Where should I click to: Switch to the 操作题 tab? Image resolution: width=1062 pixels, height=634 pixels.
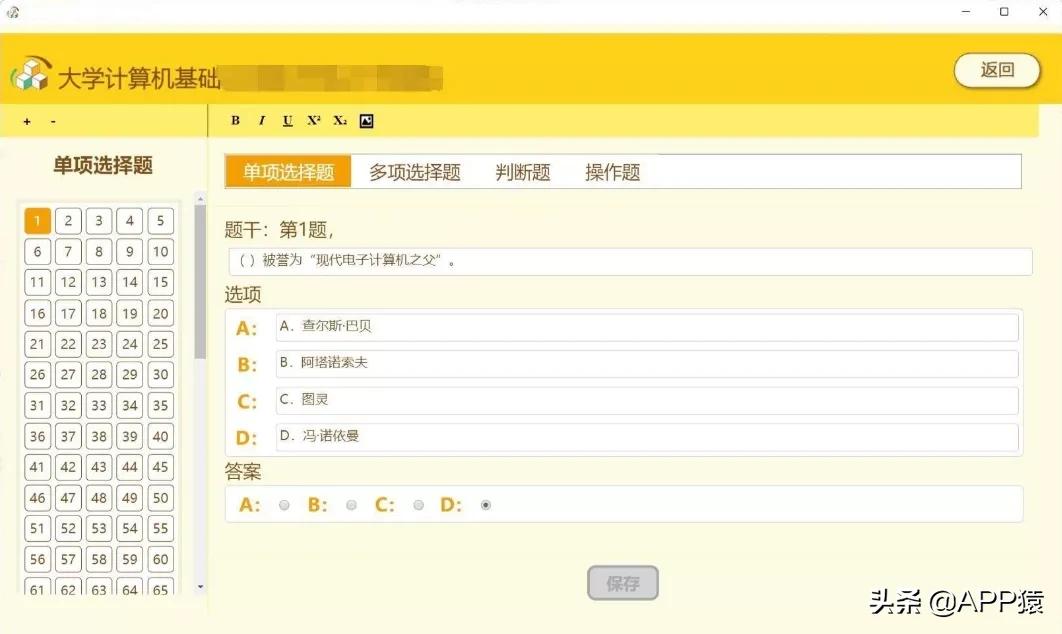[x=613, y=172]
